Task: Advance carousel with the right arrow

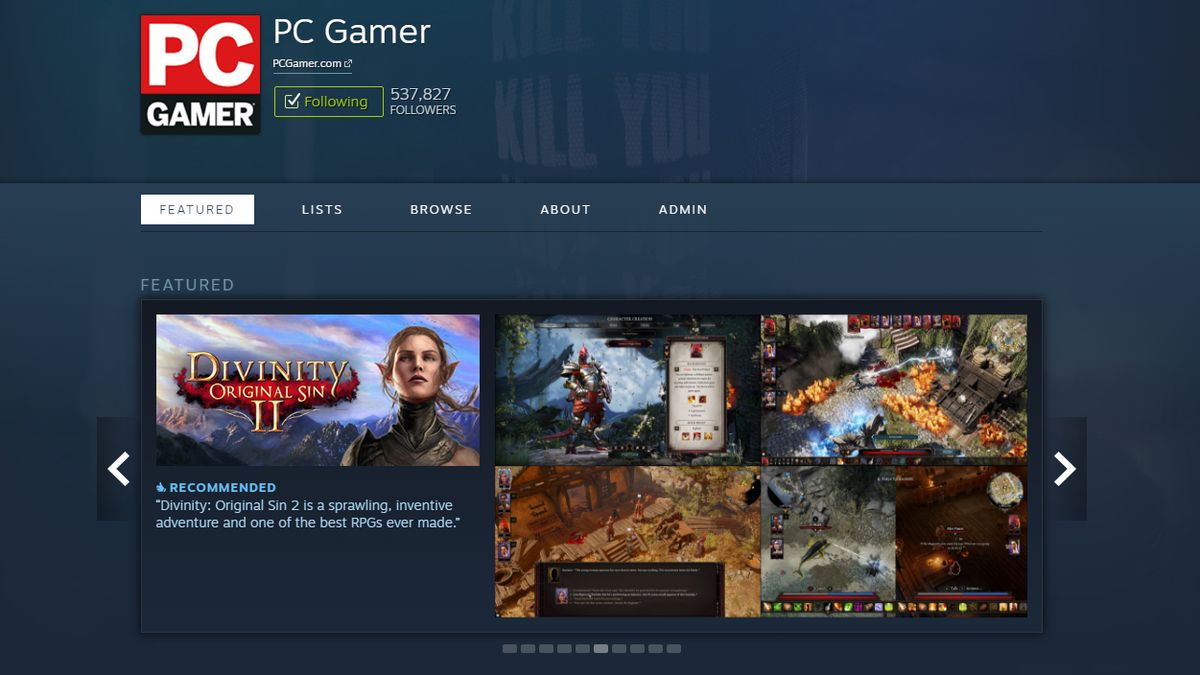Action: pos(1065,468)
